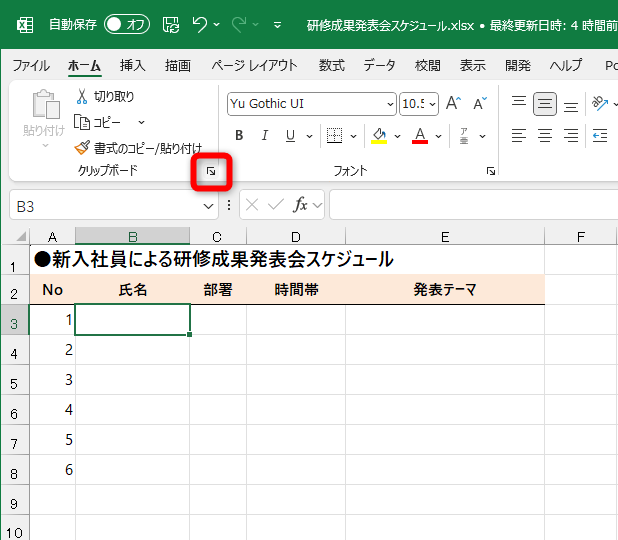618x540 pixels.
Task: Undo the last action
Action: coord(199,24)
